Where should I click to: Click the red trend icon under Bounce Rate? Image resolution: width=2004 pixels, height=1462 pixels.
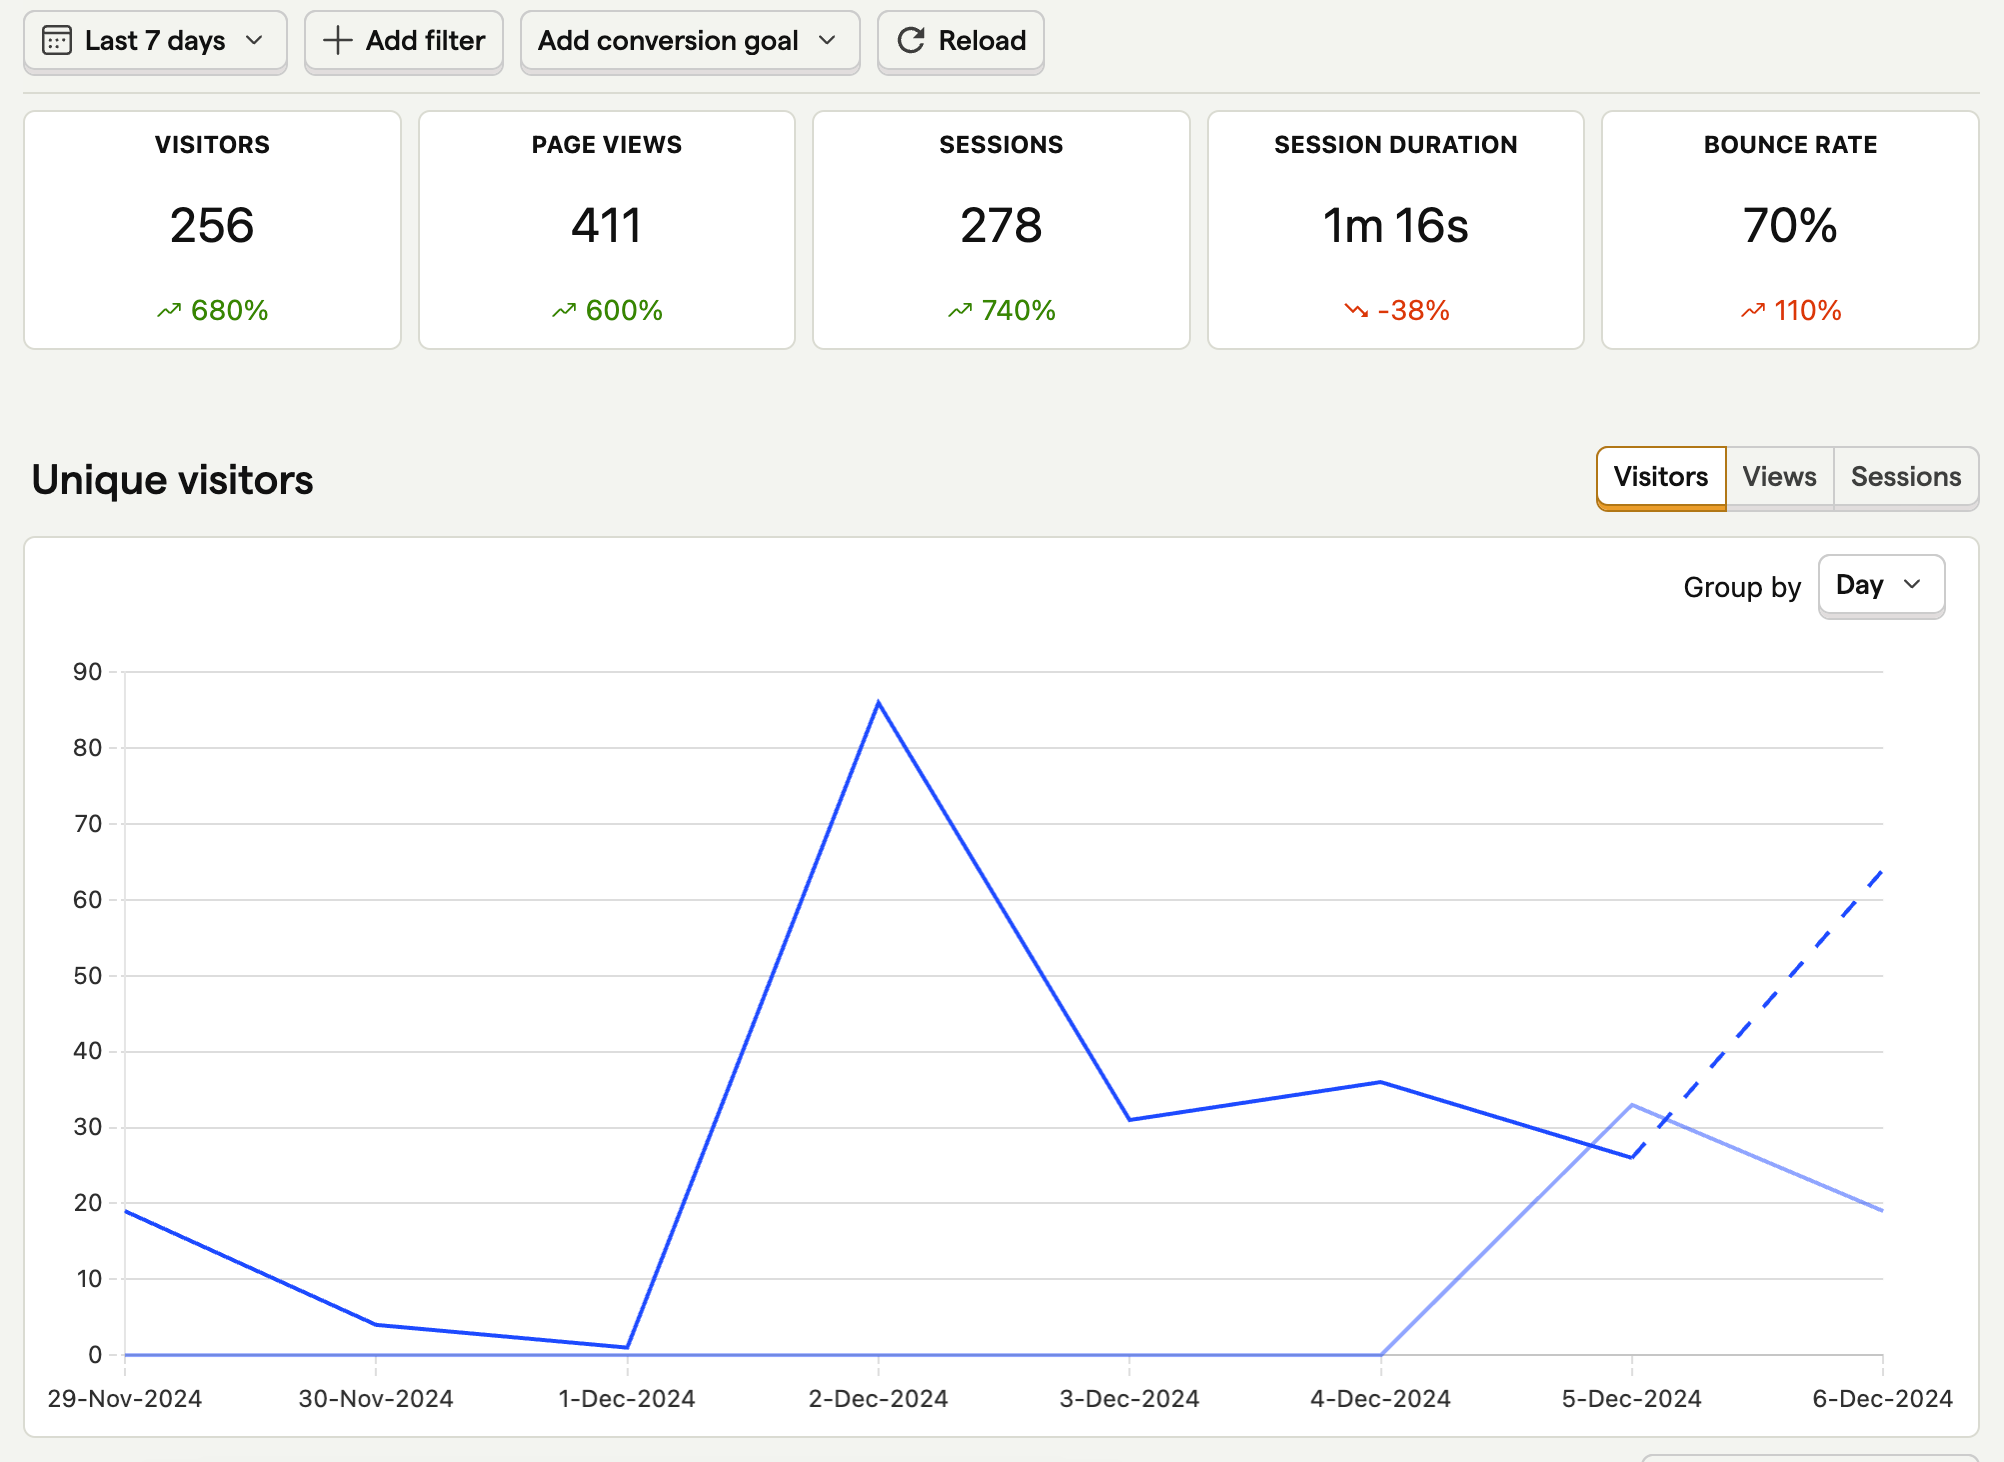(x=1753, y=311)
